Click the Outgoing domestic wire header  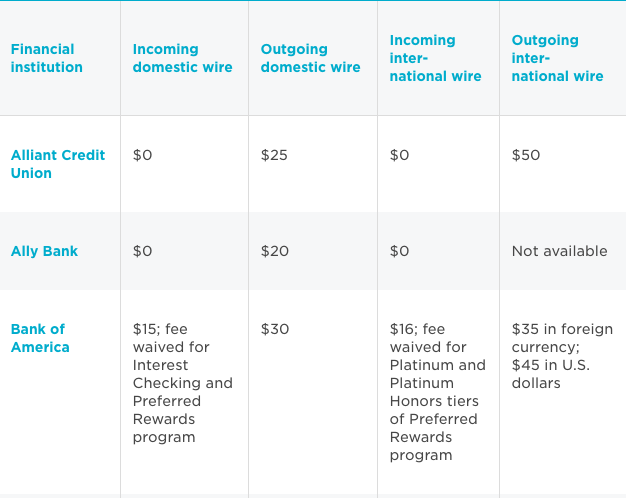coord(310,58)
